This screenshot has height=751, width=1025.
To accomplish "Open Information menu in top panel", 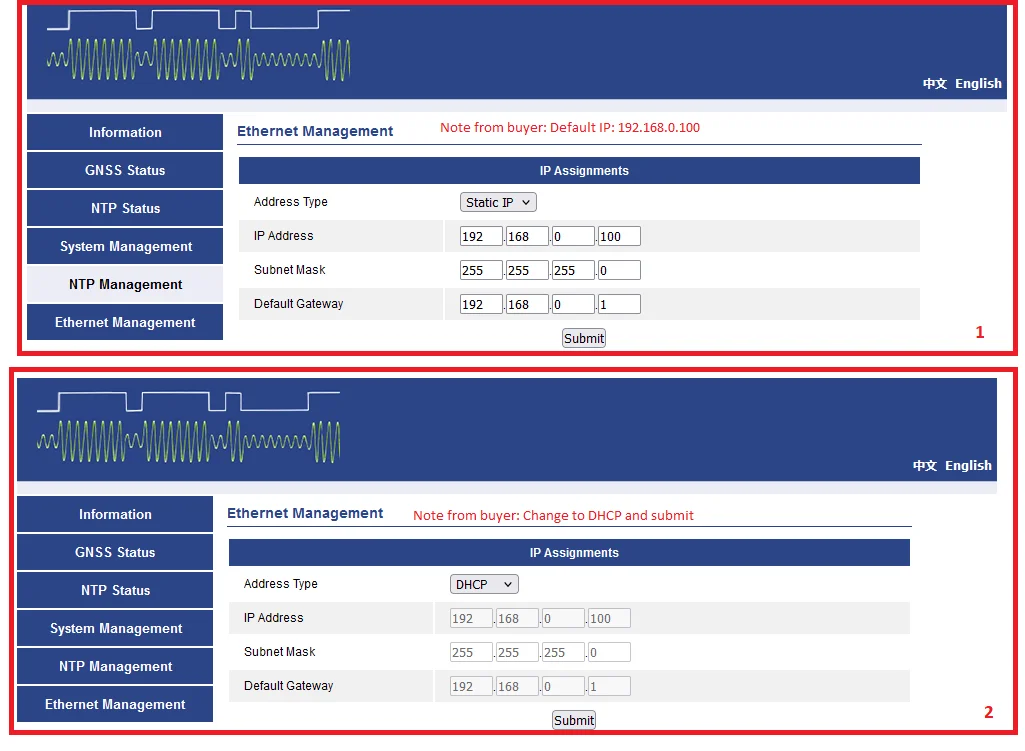I will (125, 132).
